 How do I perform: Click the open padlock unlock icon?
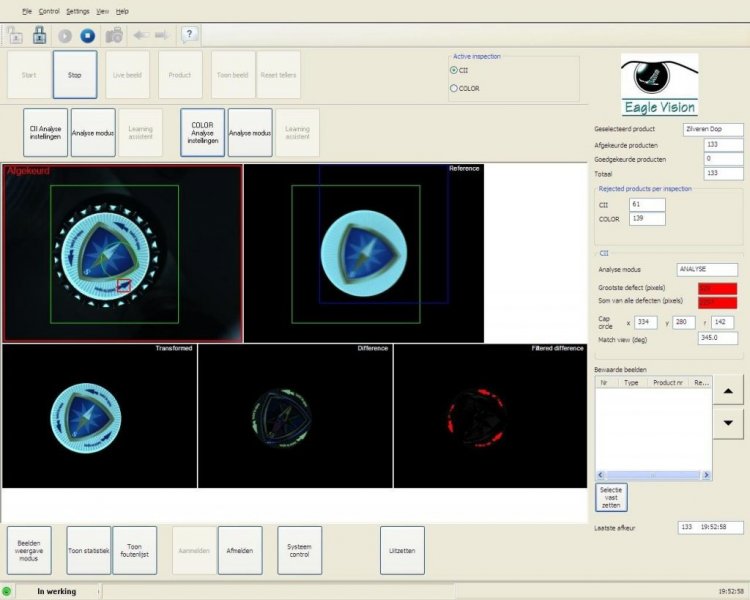coord(15,35)
